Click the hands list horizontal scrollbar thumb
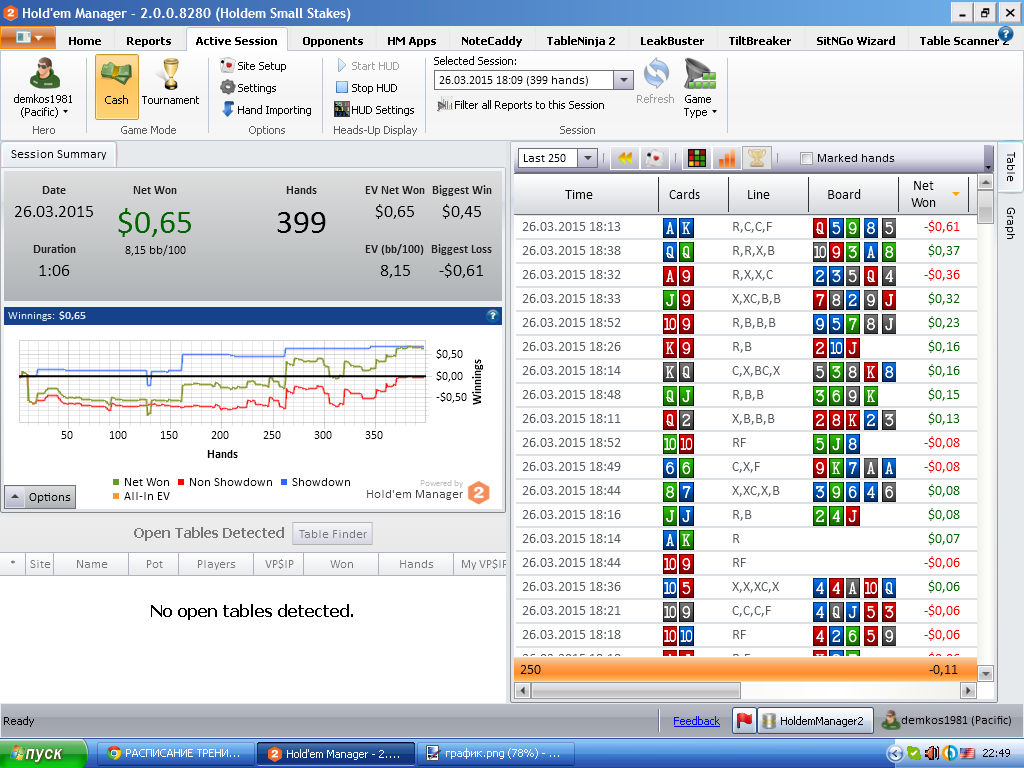The width and height of the screenshot is (1024, 768). pyautogui.click(x=635, y=690)
